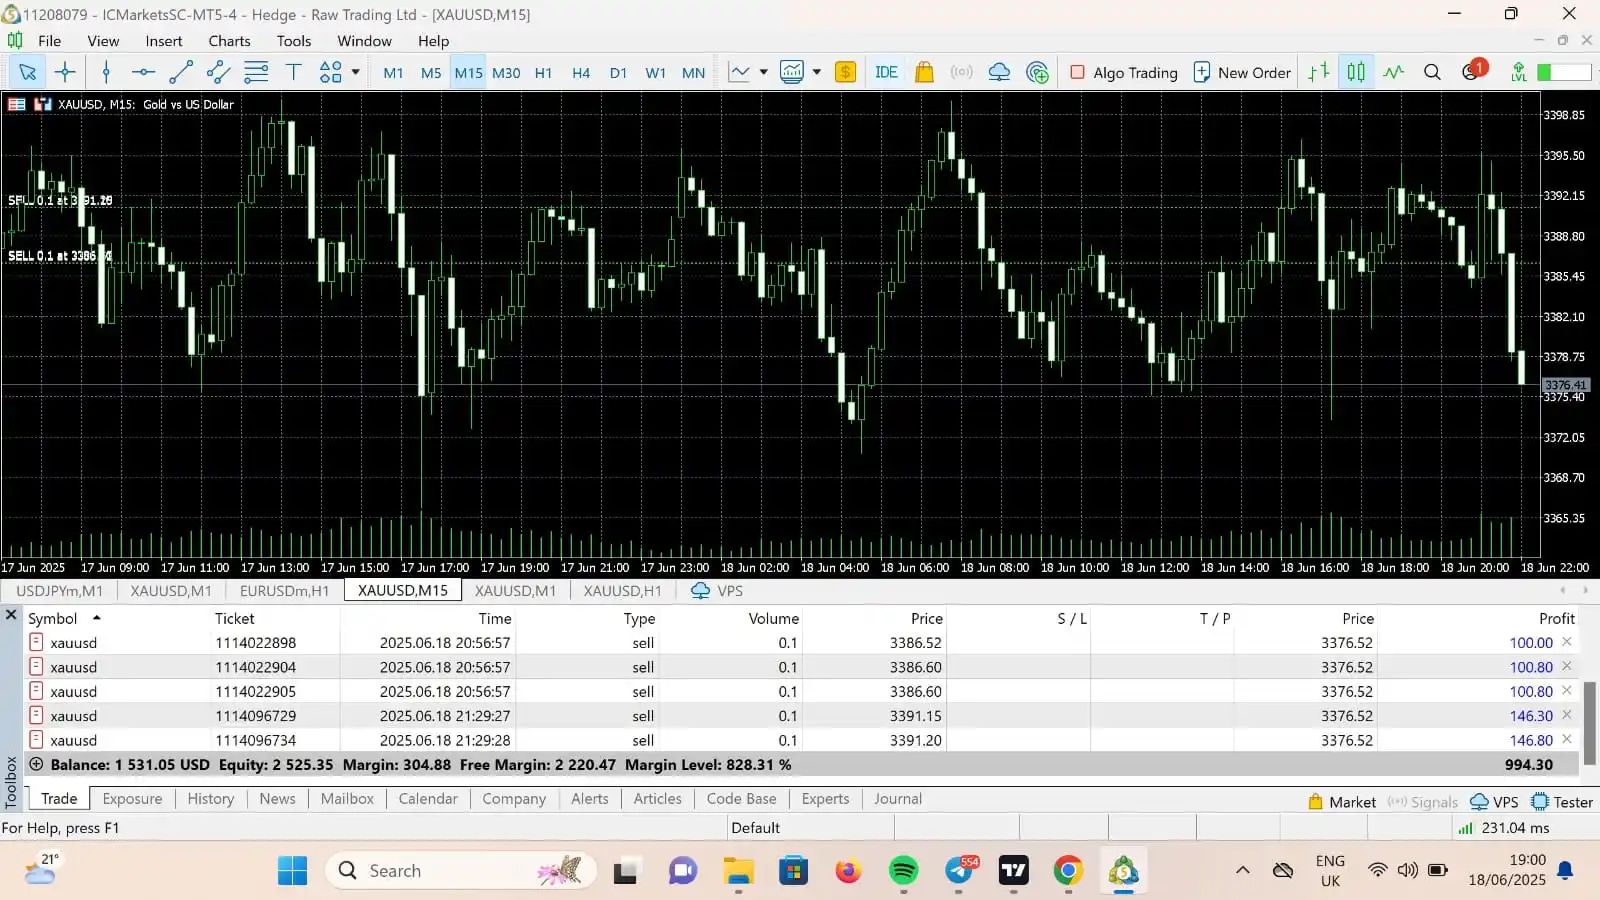
Task: Open the Windows Start menu
Action: pyautogui.click(x=293, y=871)
